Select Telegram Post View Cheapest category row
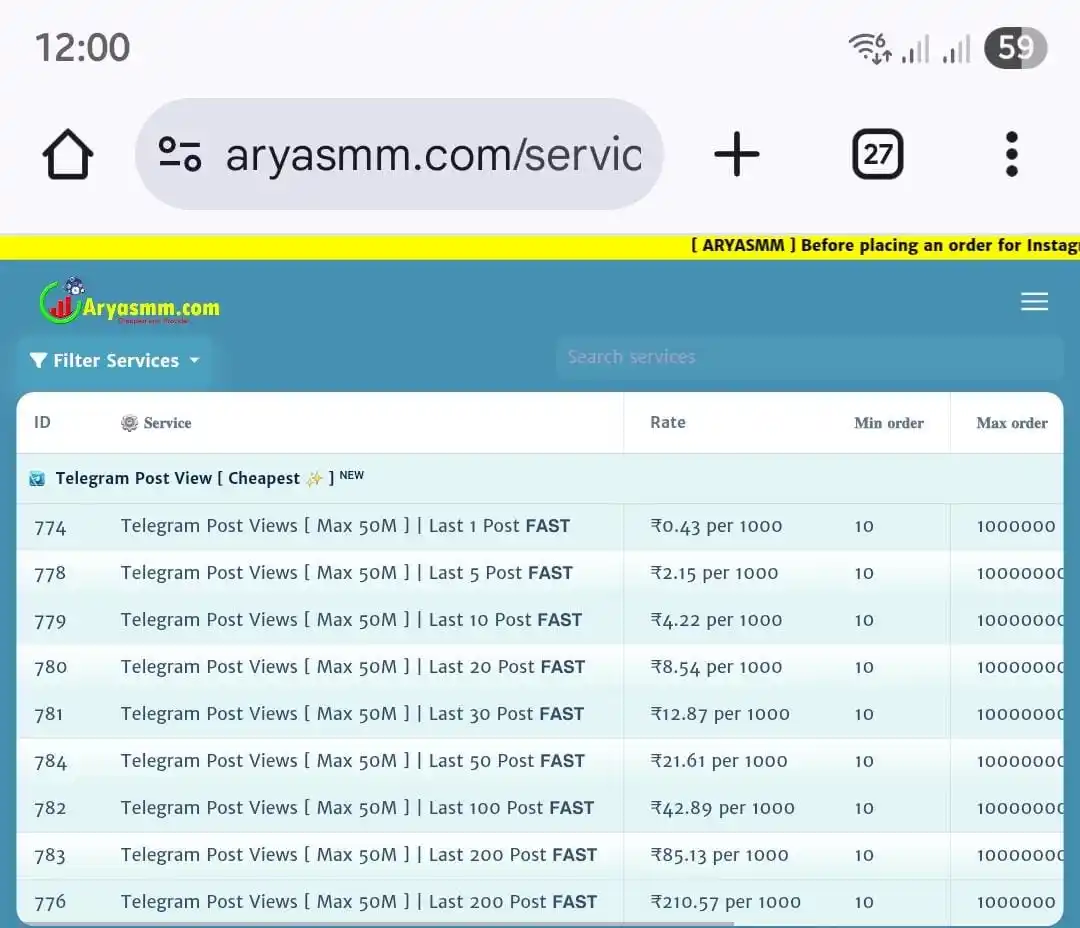This screenshot has height=928, width=1080. (x=540, y=478)
